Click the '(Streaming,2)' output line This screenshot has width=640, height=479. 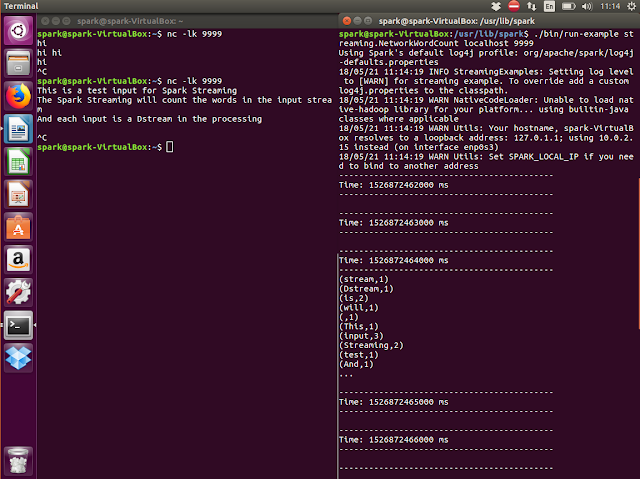click(371, 345)
